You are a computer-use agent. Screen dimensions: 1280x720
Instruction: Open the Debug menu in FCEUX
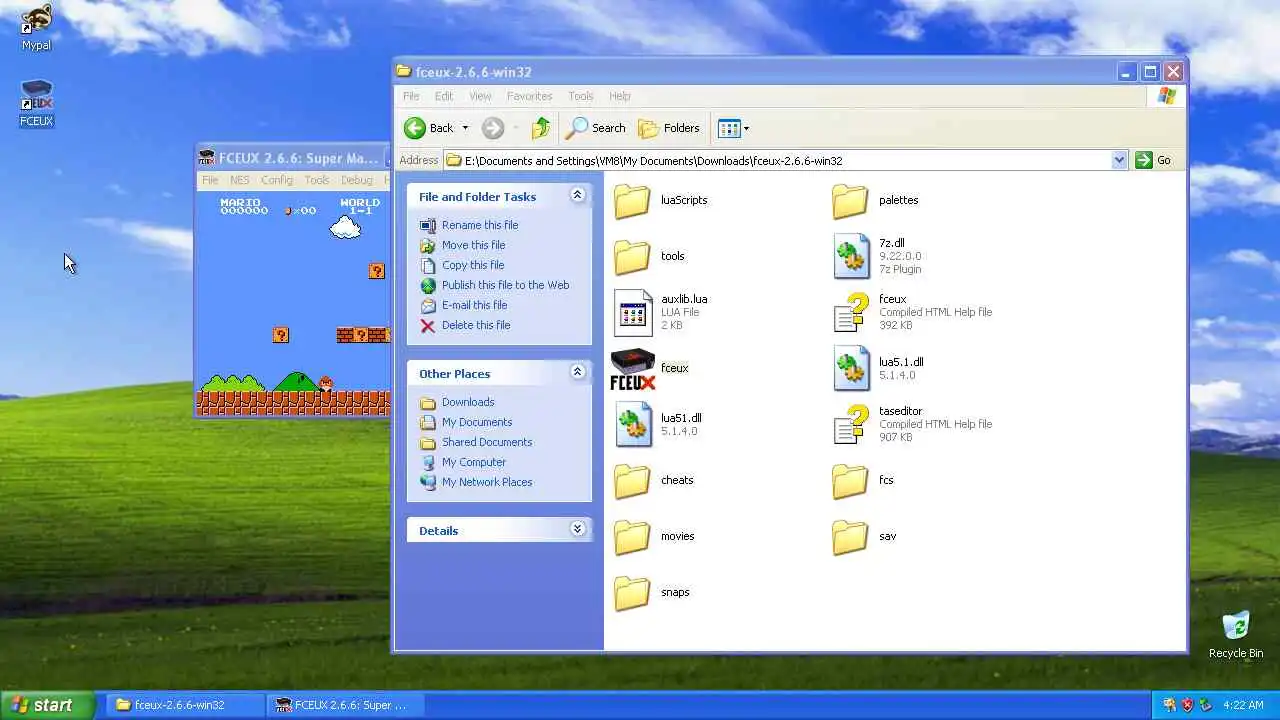click(x=356, y=180)
